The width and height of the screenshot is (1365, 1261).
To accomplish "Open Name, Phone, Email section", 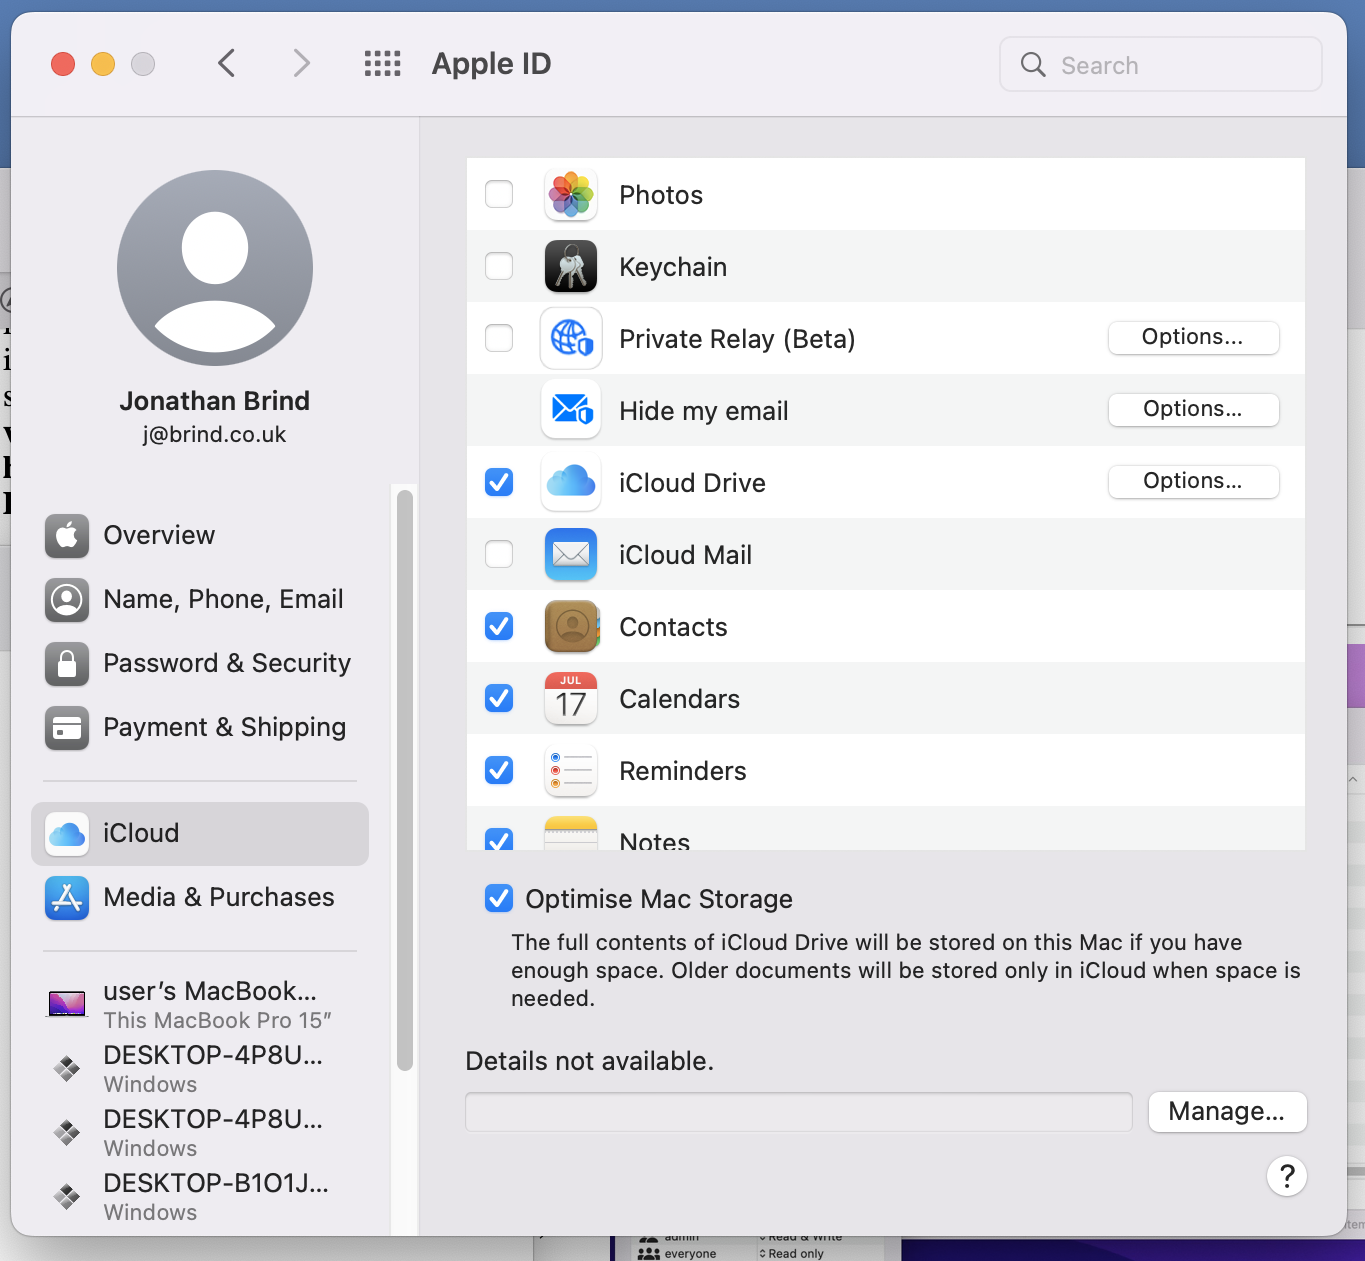I will click(200, 600).
